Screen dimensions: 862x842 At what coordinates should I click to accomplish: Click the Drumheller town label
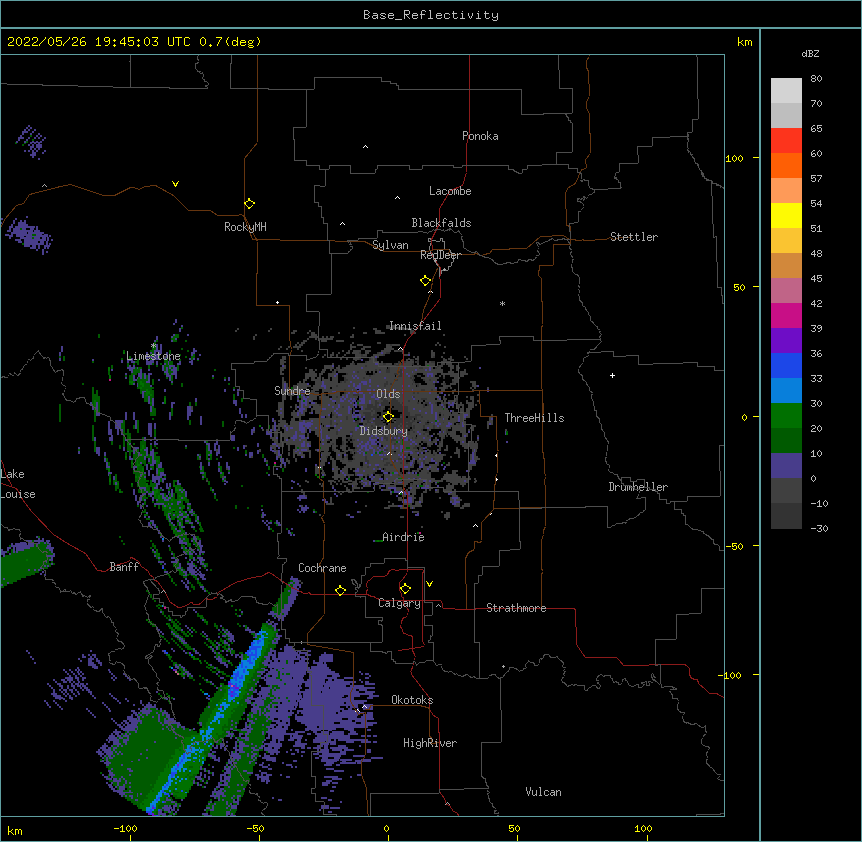638,487
